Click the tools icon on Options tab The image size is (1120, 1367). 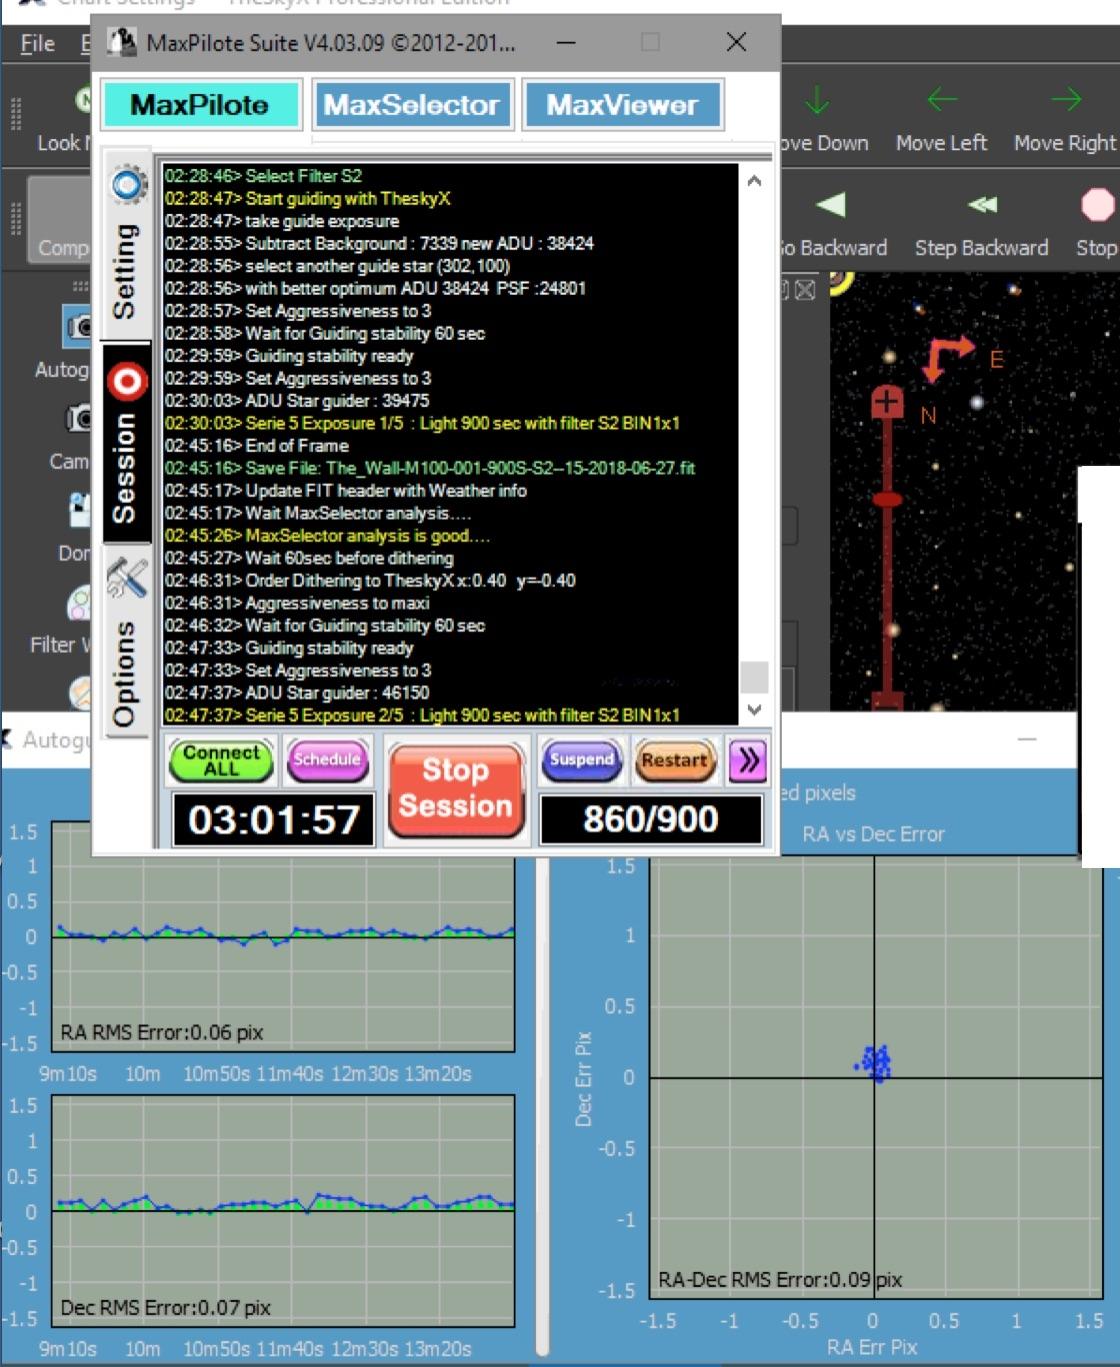point(127,577)
